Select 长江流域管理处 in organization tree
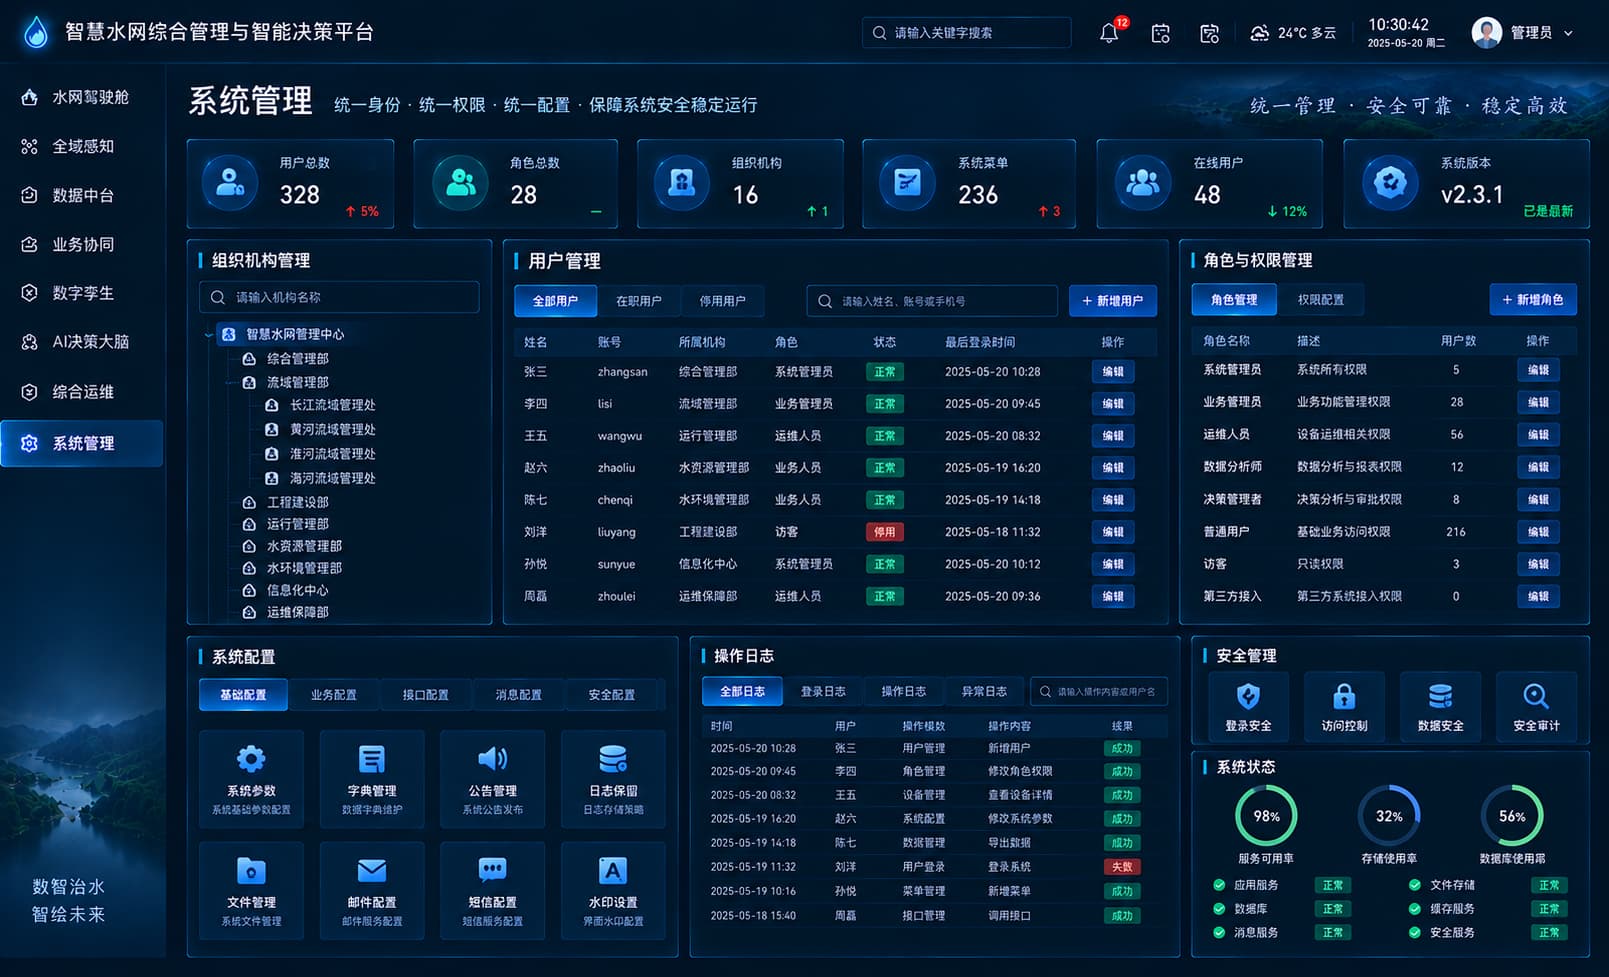Viewport: 1609px width, 977px height. pos(332,405)
